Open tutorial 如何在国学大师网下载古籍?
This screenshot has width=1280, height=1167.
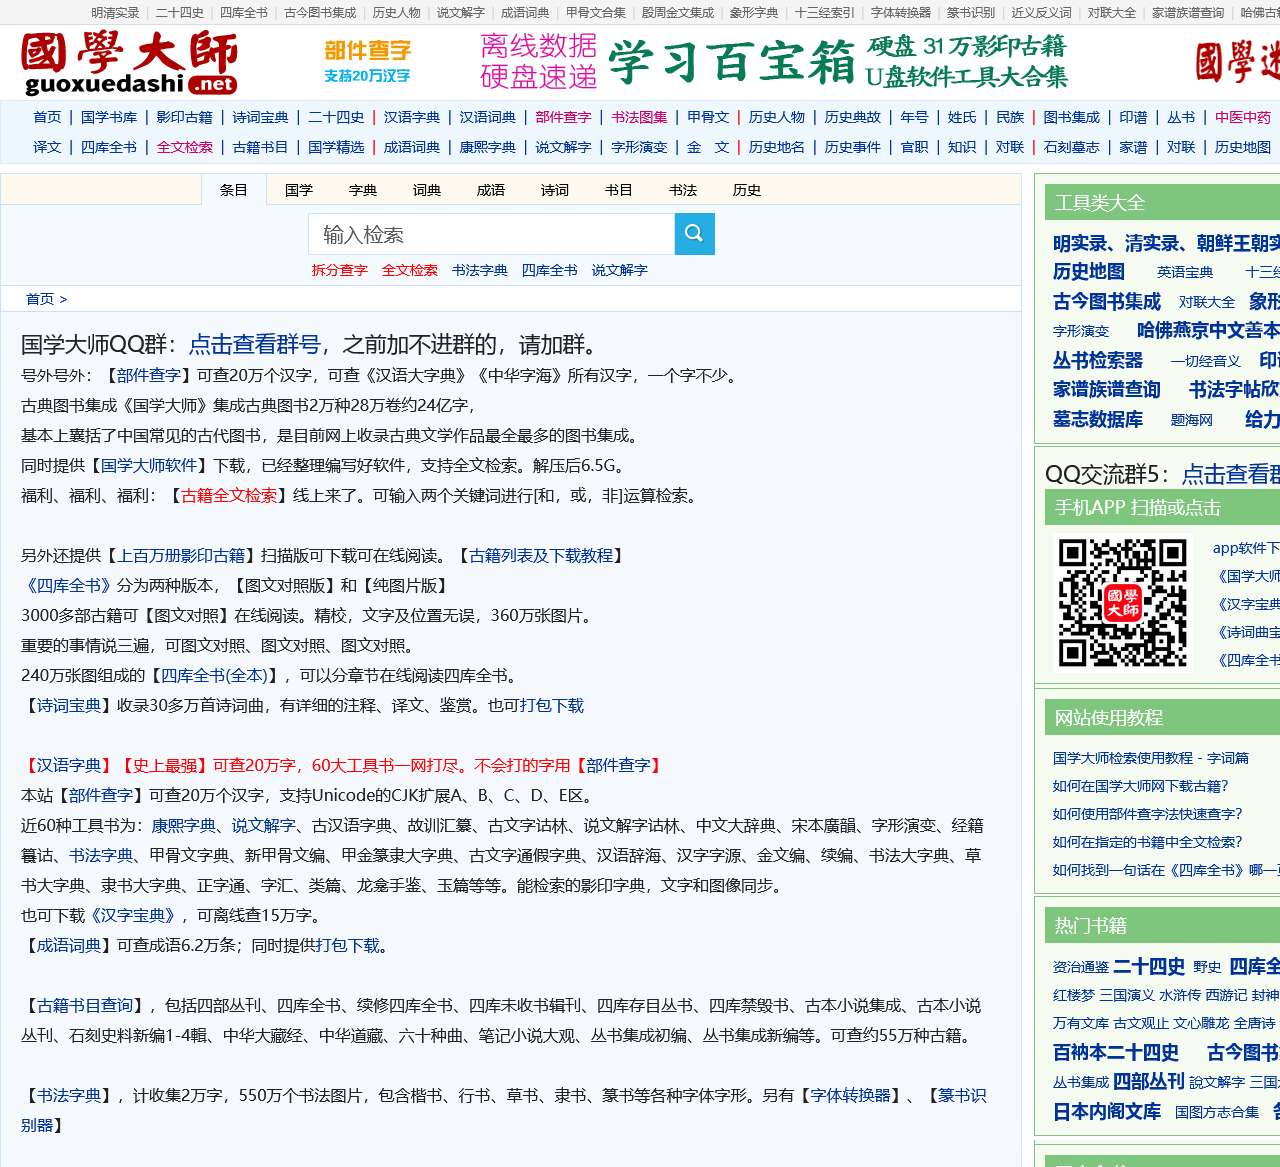(x=1141, y=786)
